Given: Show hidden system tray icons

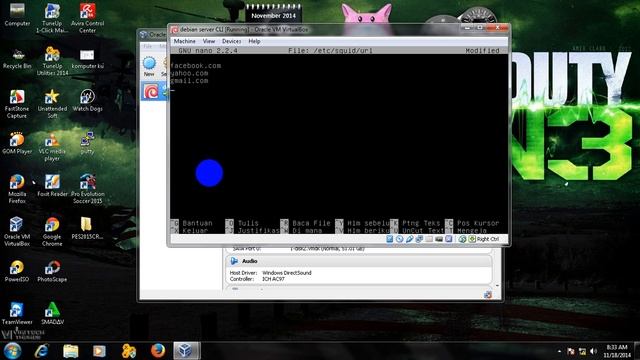Looking at the screenshot, I should (x=559, y=351).
